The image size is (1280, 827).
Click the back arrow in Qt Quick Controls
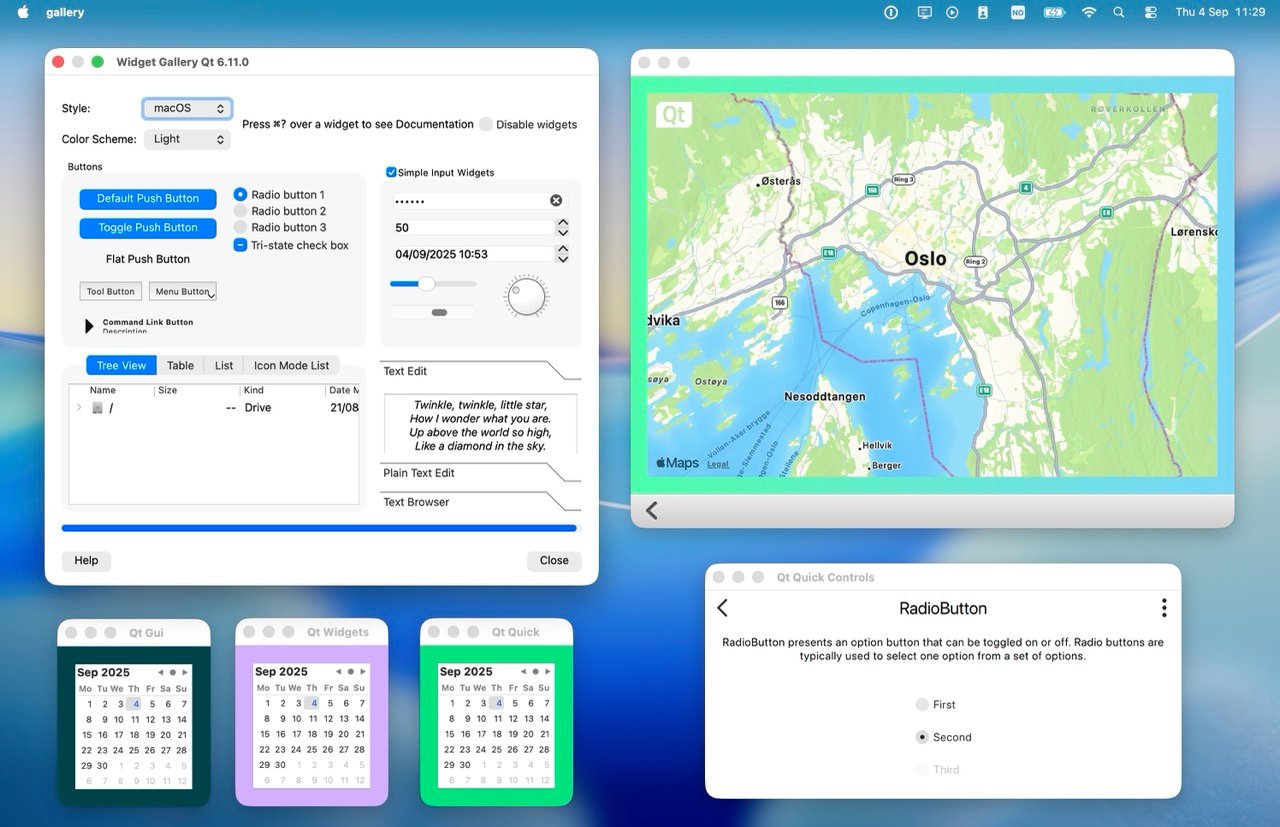point(722,607)
